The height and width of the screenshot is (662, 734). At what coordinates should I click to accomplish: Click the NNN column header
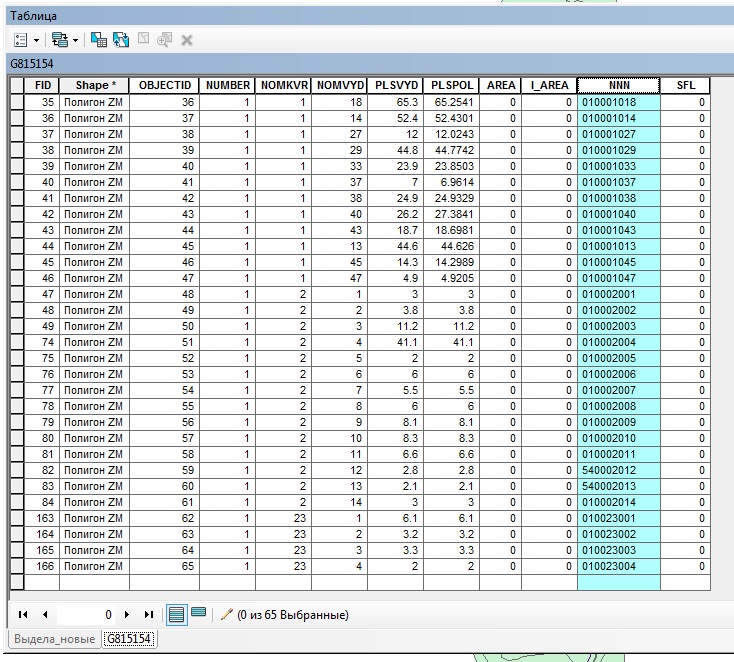pos(618,86)
